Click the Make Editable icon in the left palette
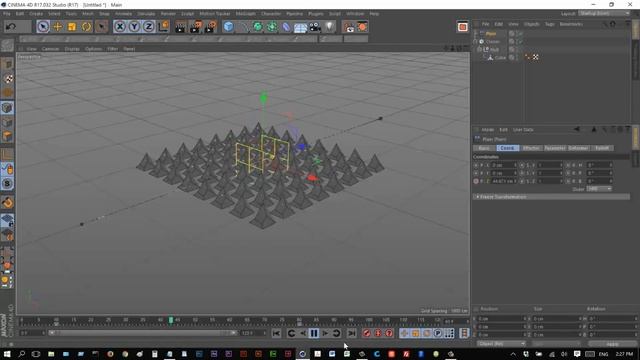Viewport: 640px width, 360px height. [x=7, y=45]
